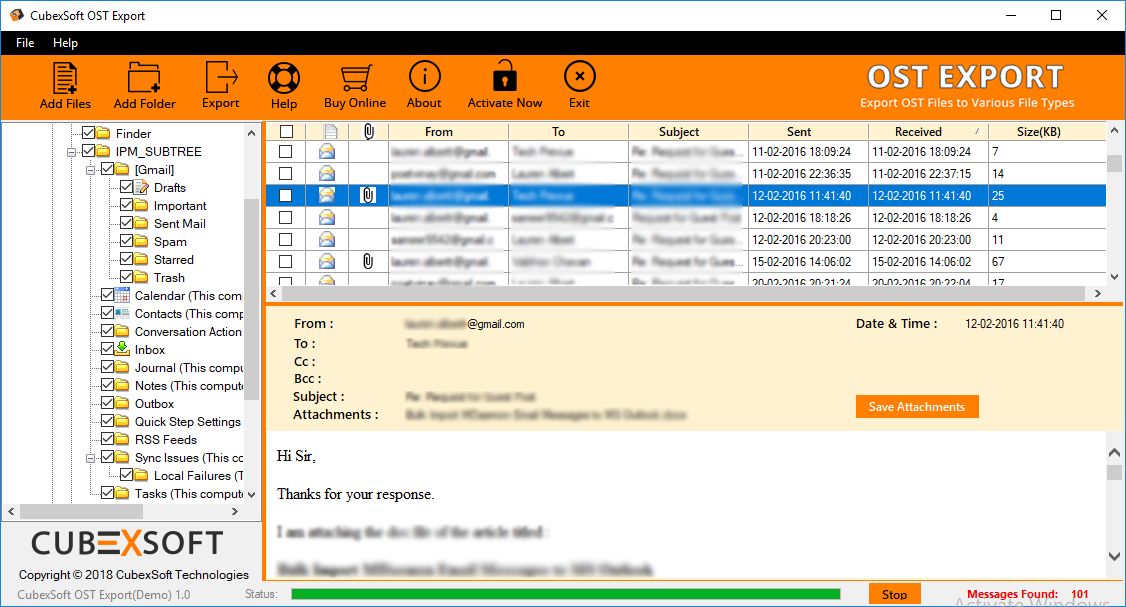Uncheck the Journal folder checkbox
The width and height of the screenshot is (1126, 607).
(x=108, y=367)
